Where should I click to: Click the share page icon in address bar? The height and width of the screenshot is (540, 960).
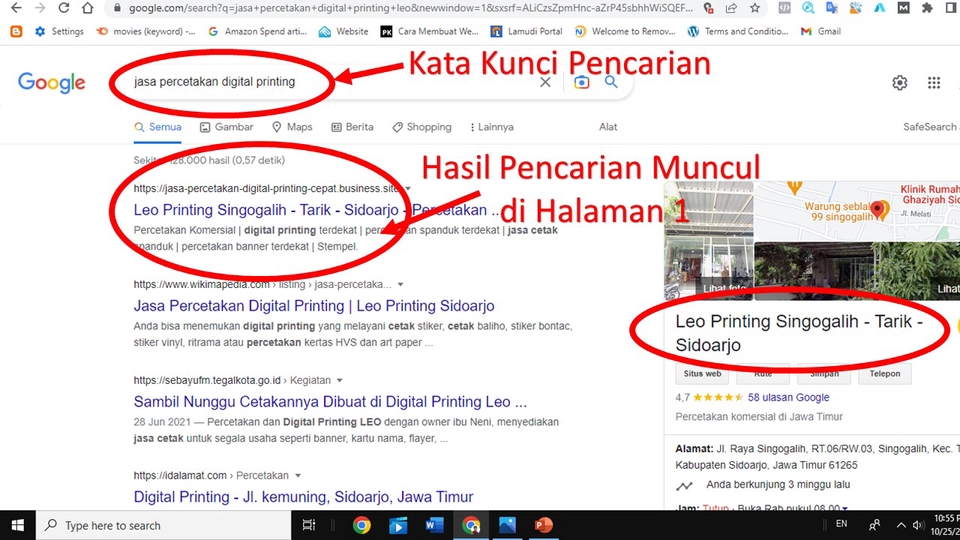[731, 8]
